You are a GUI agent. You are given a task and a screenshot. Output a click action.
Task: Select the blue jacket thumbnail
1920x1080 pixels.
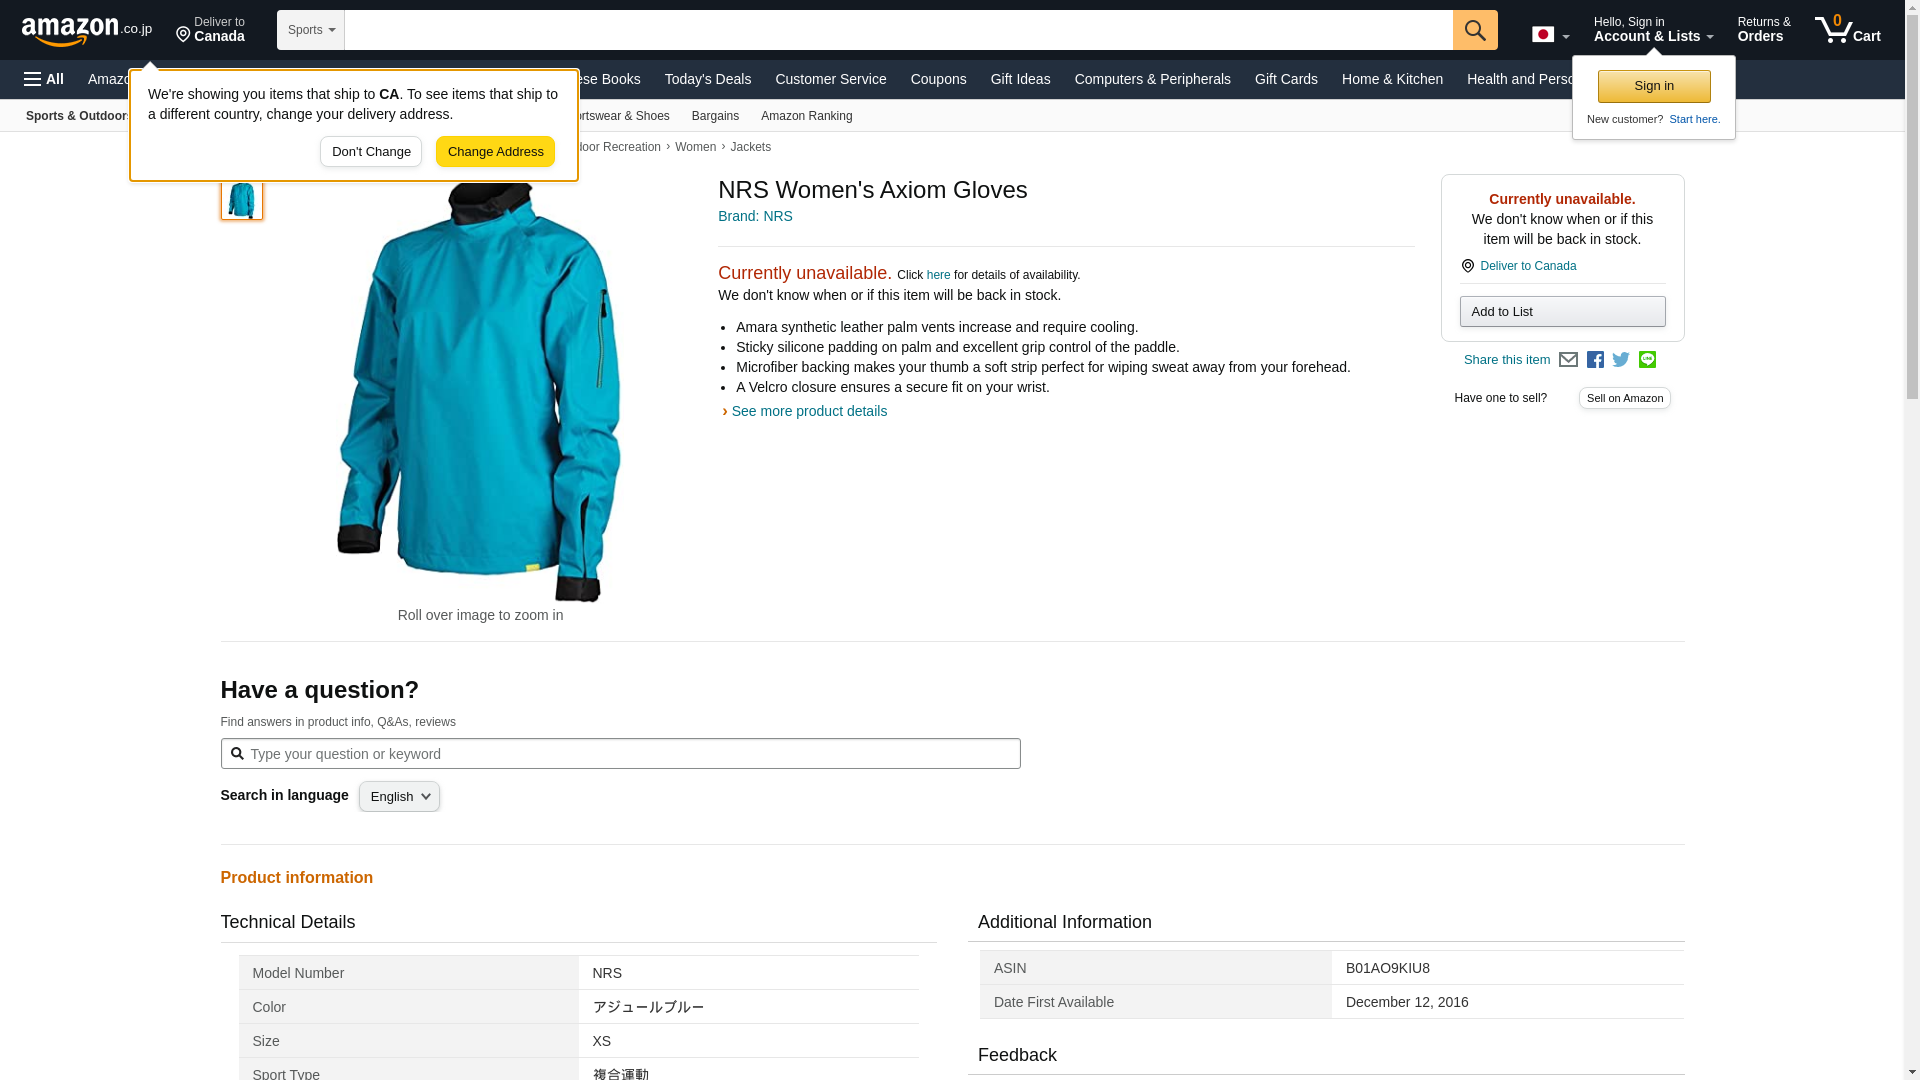pos(241,199)
